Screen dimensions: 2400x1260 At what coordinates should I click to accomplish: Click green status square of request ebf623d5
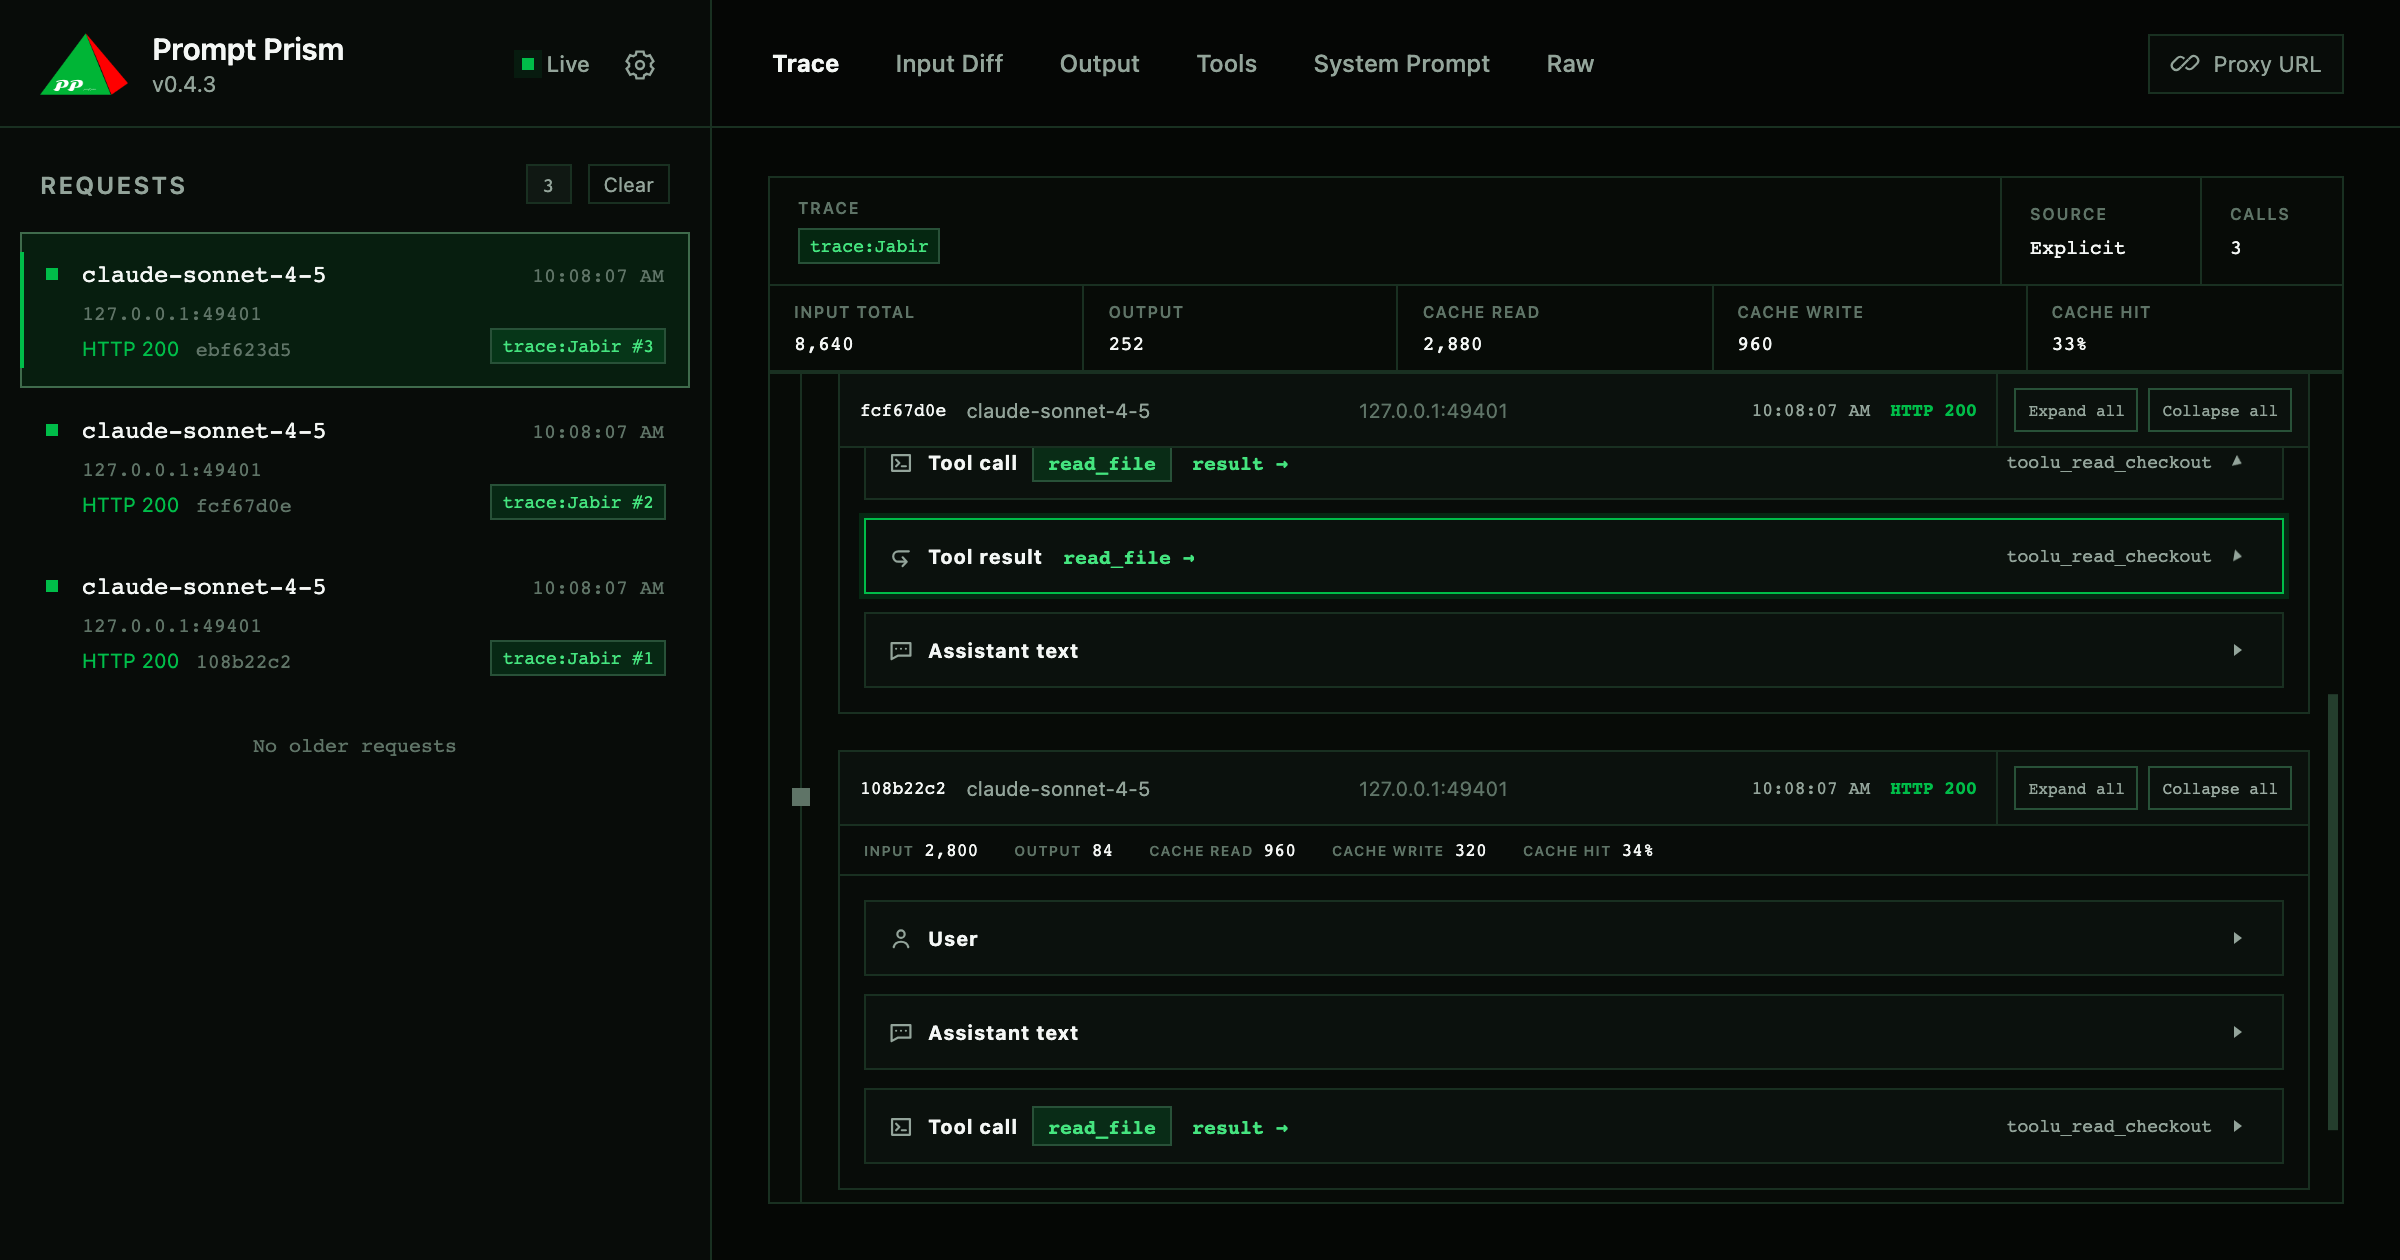point(52,274)
